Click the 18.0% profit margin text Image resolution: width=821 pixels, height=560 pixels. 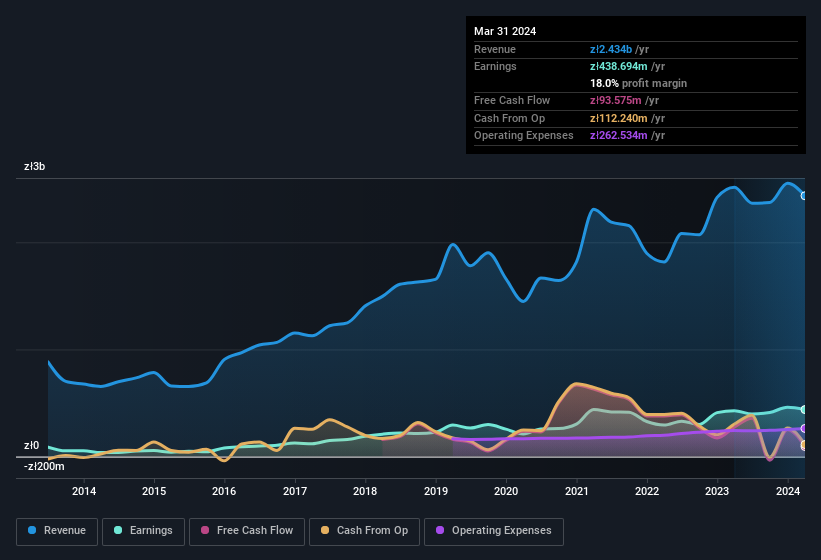coord(638,83)
